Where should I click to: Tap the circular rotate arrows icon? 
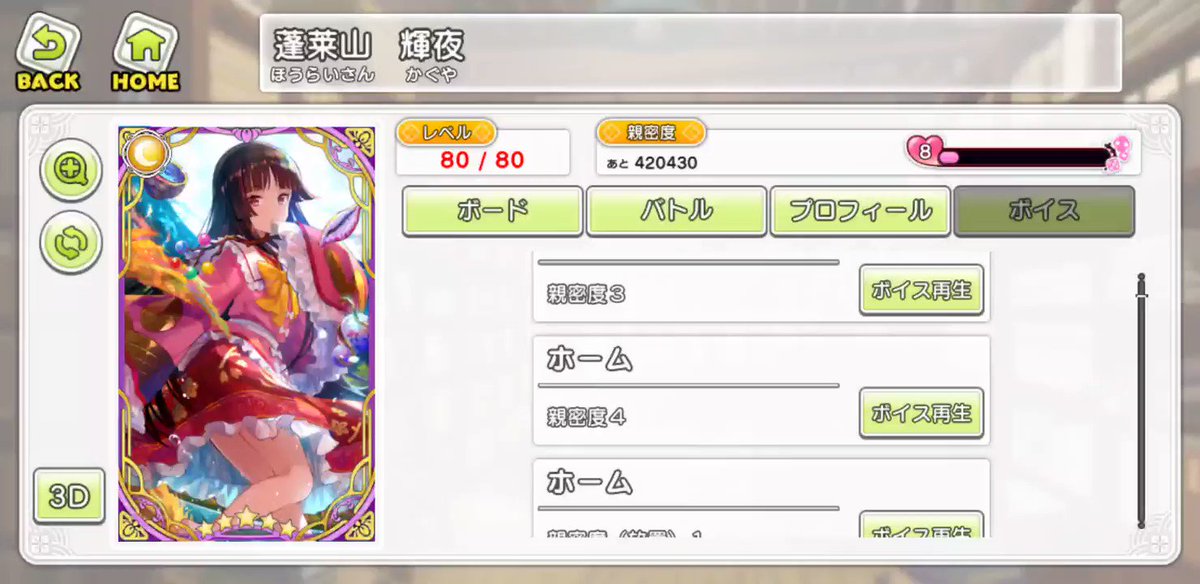(71, 244)
